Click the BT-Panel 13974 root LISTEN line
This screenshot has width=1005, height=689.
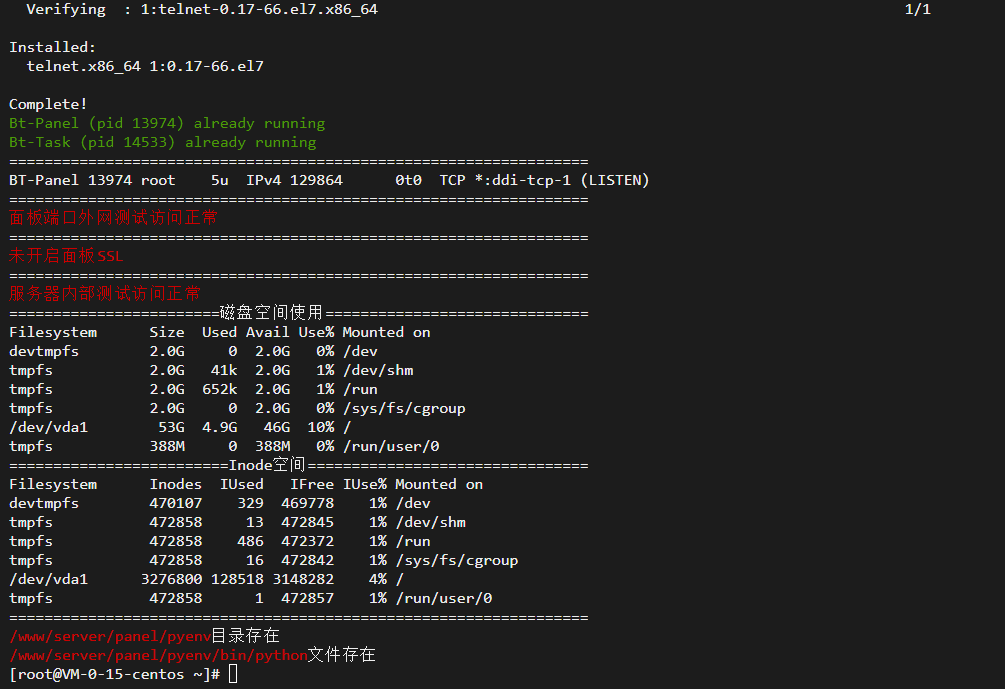pyautogui.click(x=329, y=180)
